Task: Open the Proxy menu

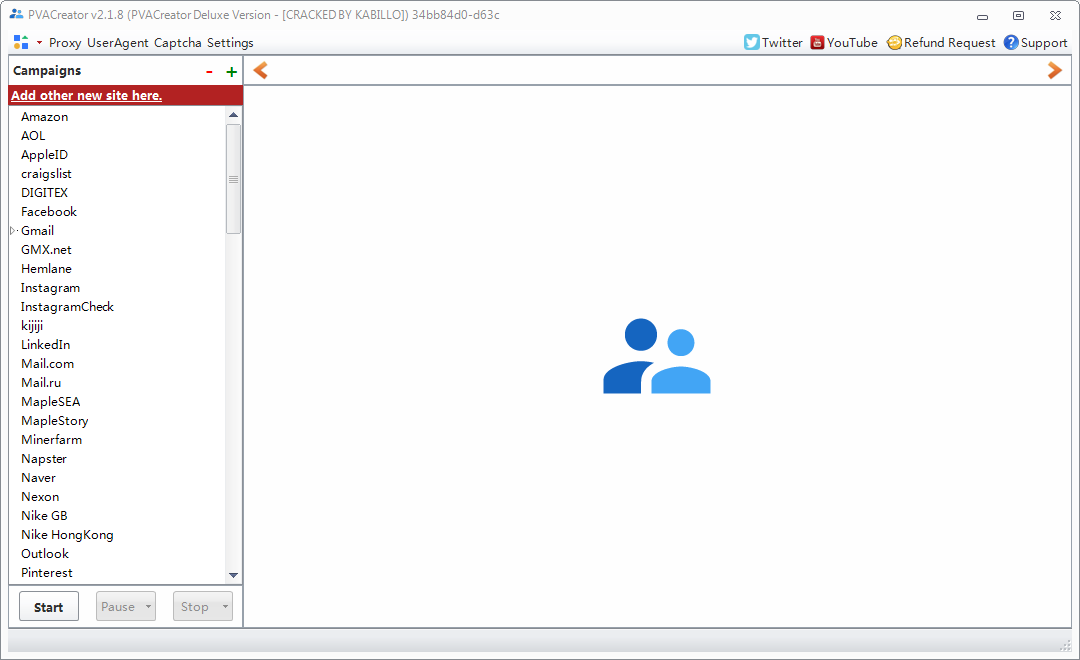Action: (x=65, y=42)
